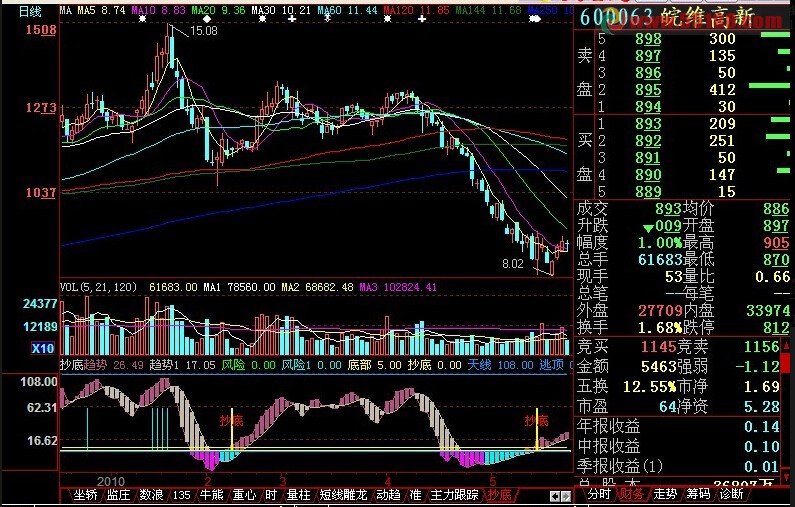This screenshot has width=795, height=507.
Task: Click the plus marker below 11.85 value
Action: coord(422,19)
